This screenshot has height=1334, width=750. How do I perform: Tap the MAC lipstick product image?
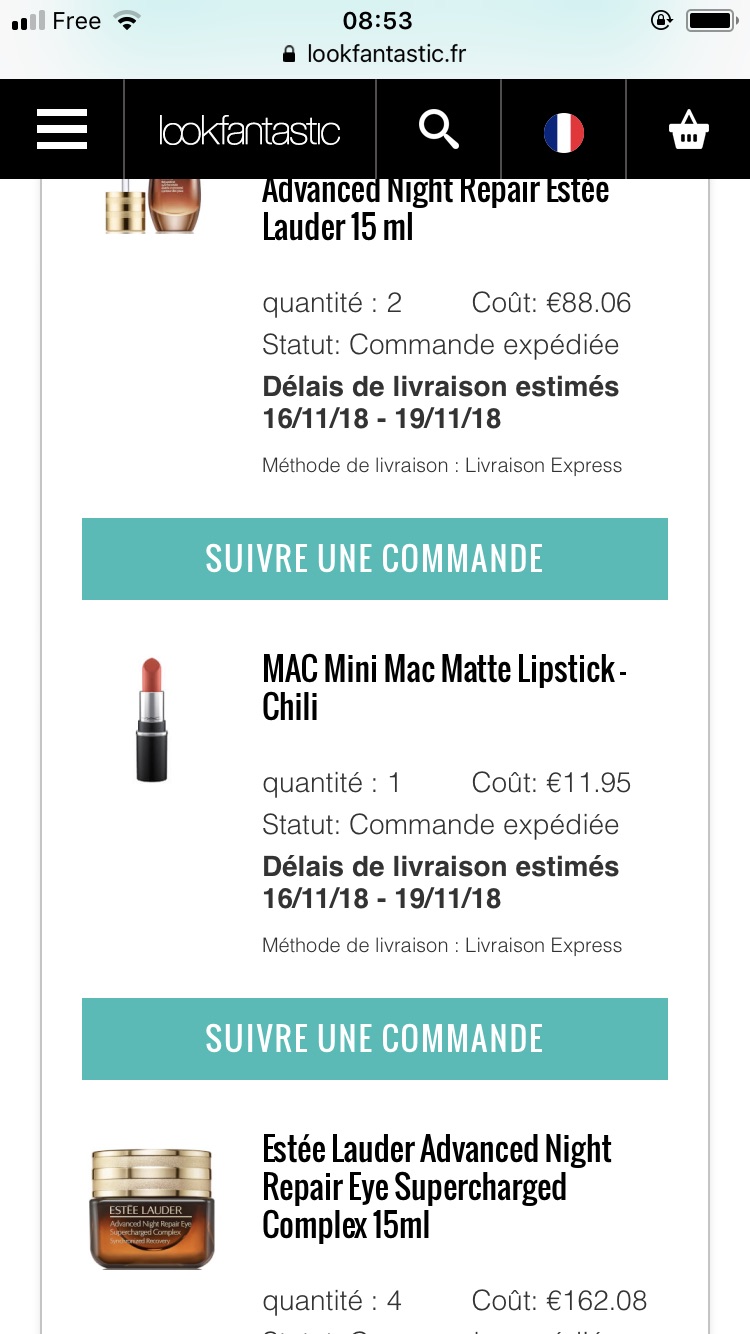coord(152,720)
